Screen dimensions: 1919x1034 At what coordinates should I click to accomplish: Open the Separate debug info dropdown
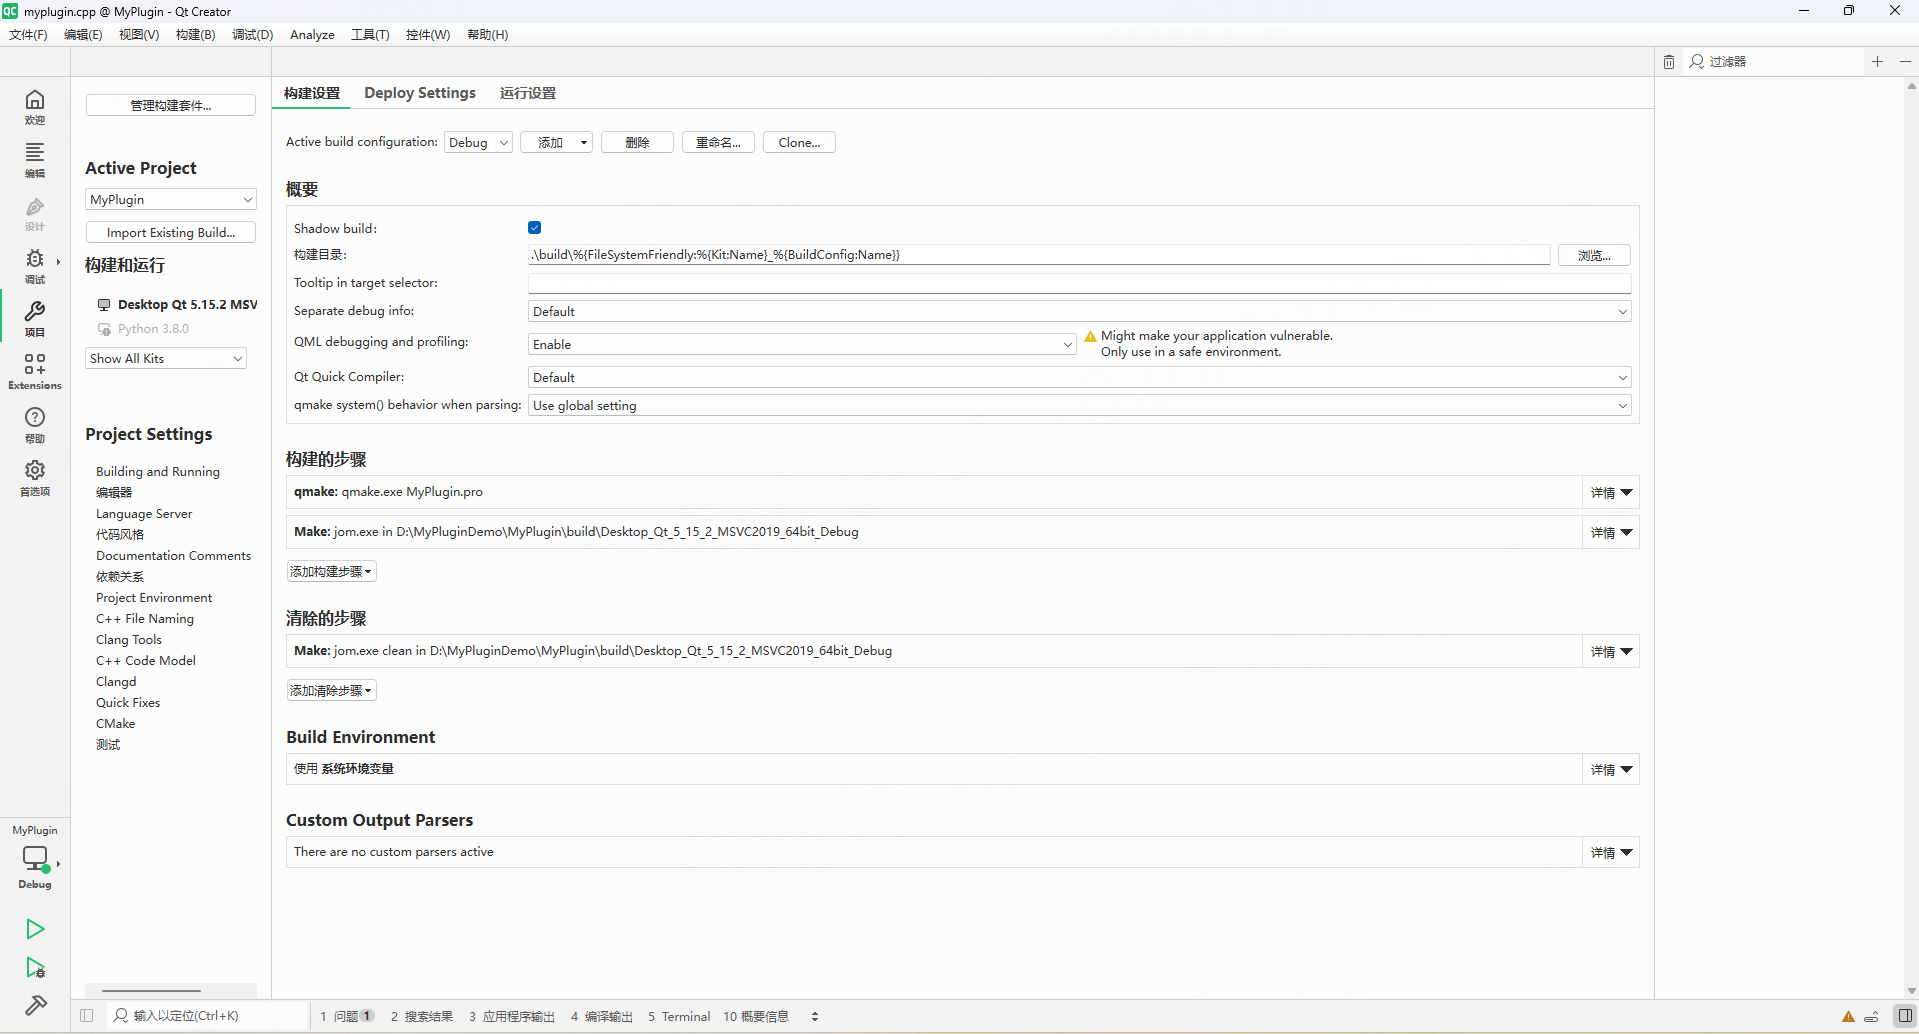pyautogui.click(x=1079, y=312)
